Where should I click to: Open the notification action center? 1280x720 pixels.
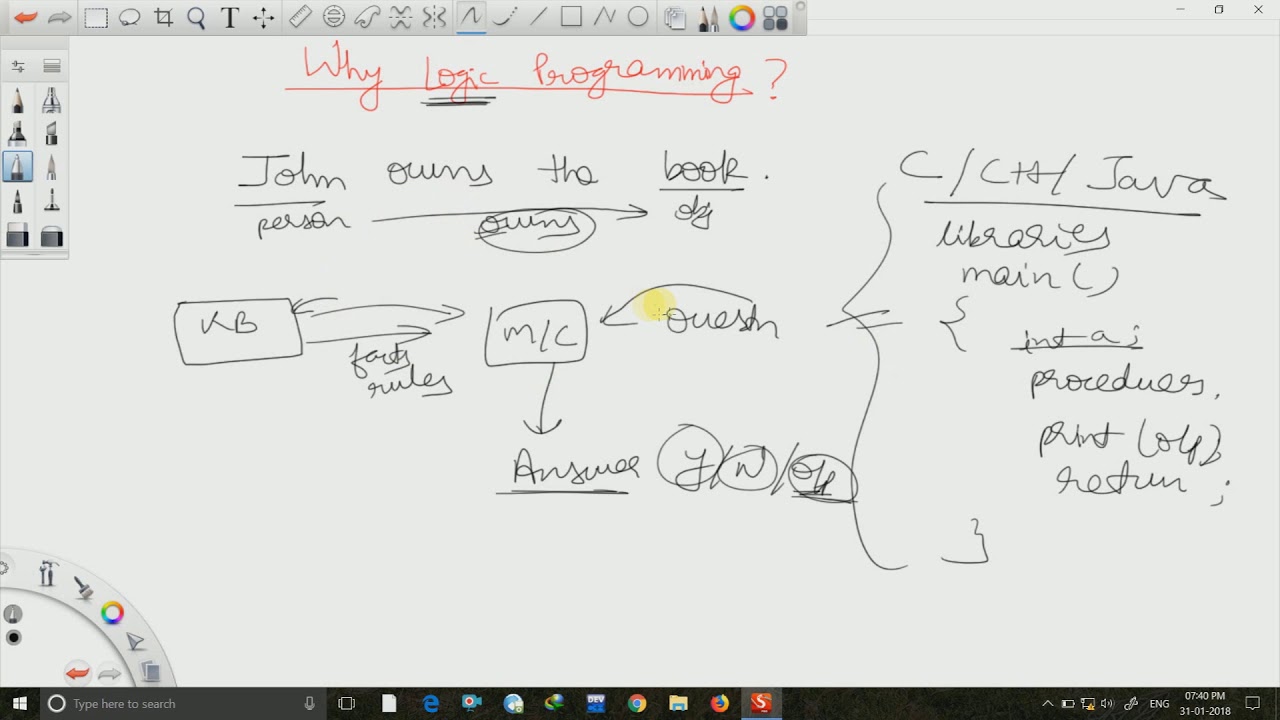click(x=1253, y=704)
